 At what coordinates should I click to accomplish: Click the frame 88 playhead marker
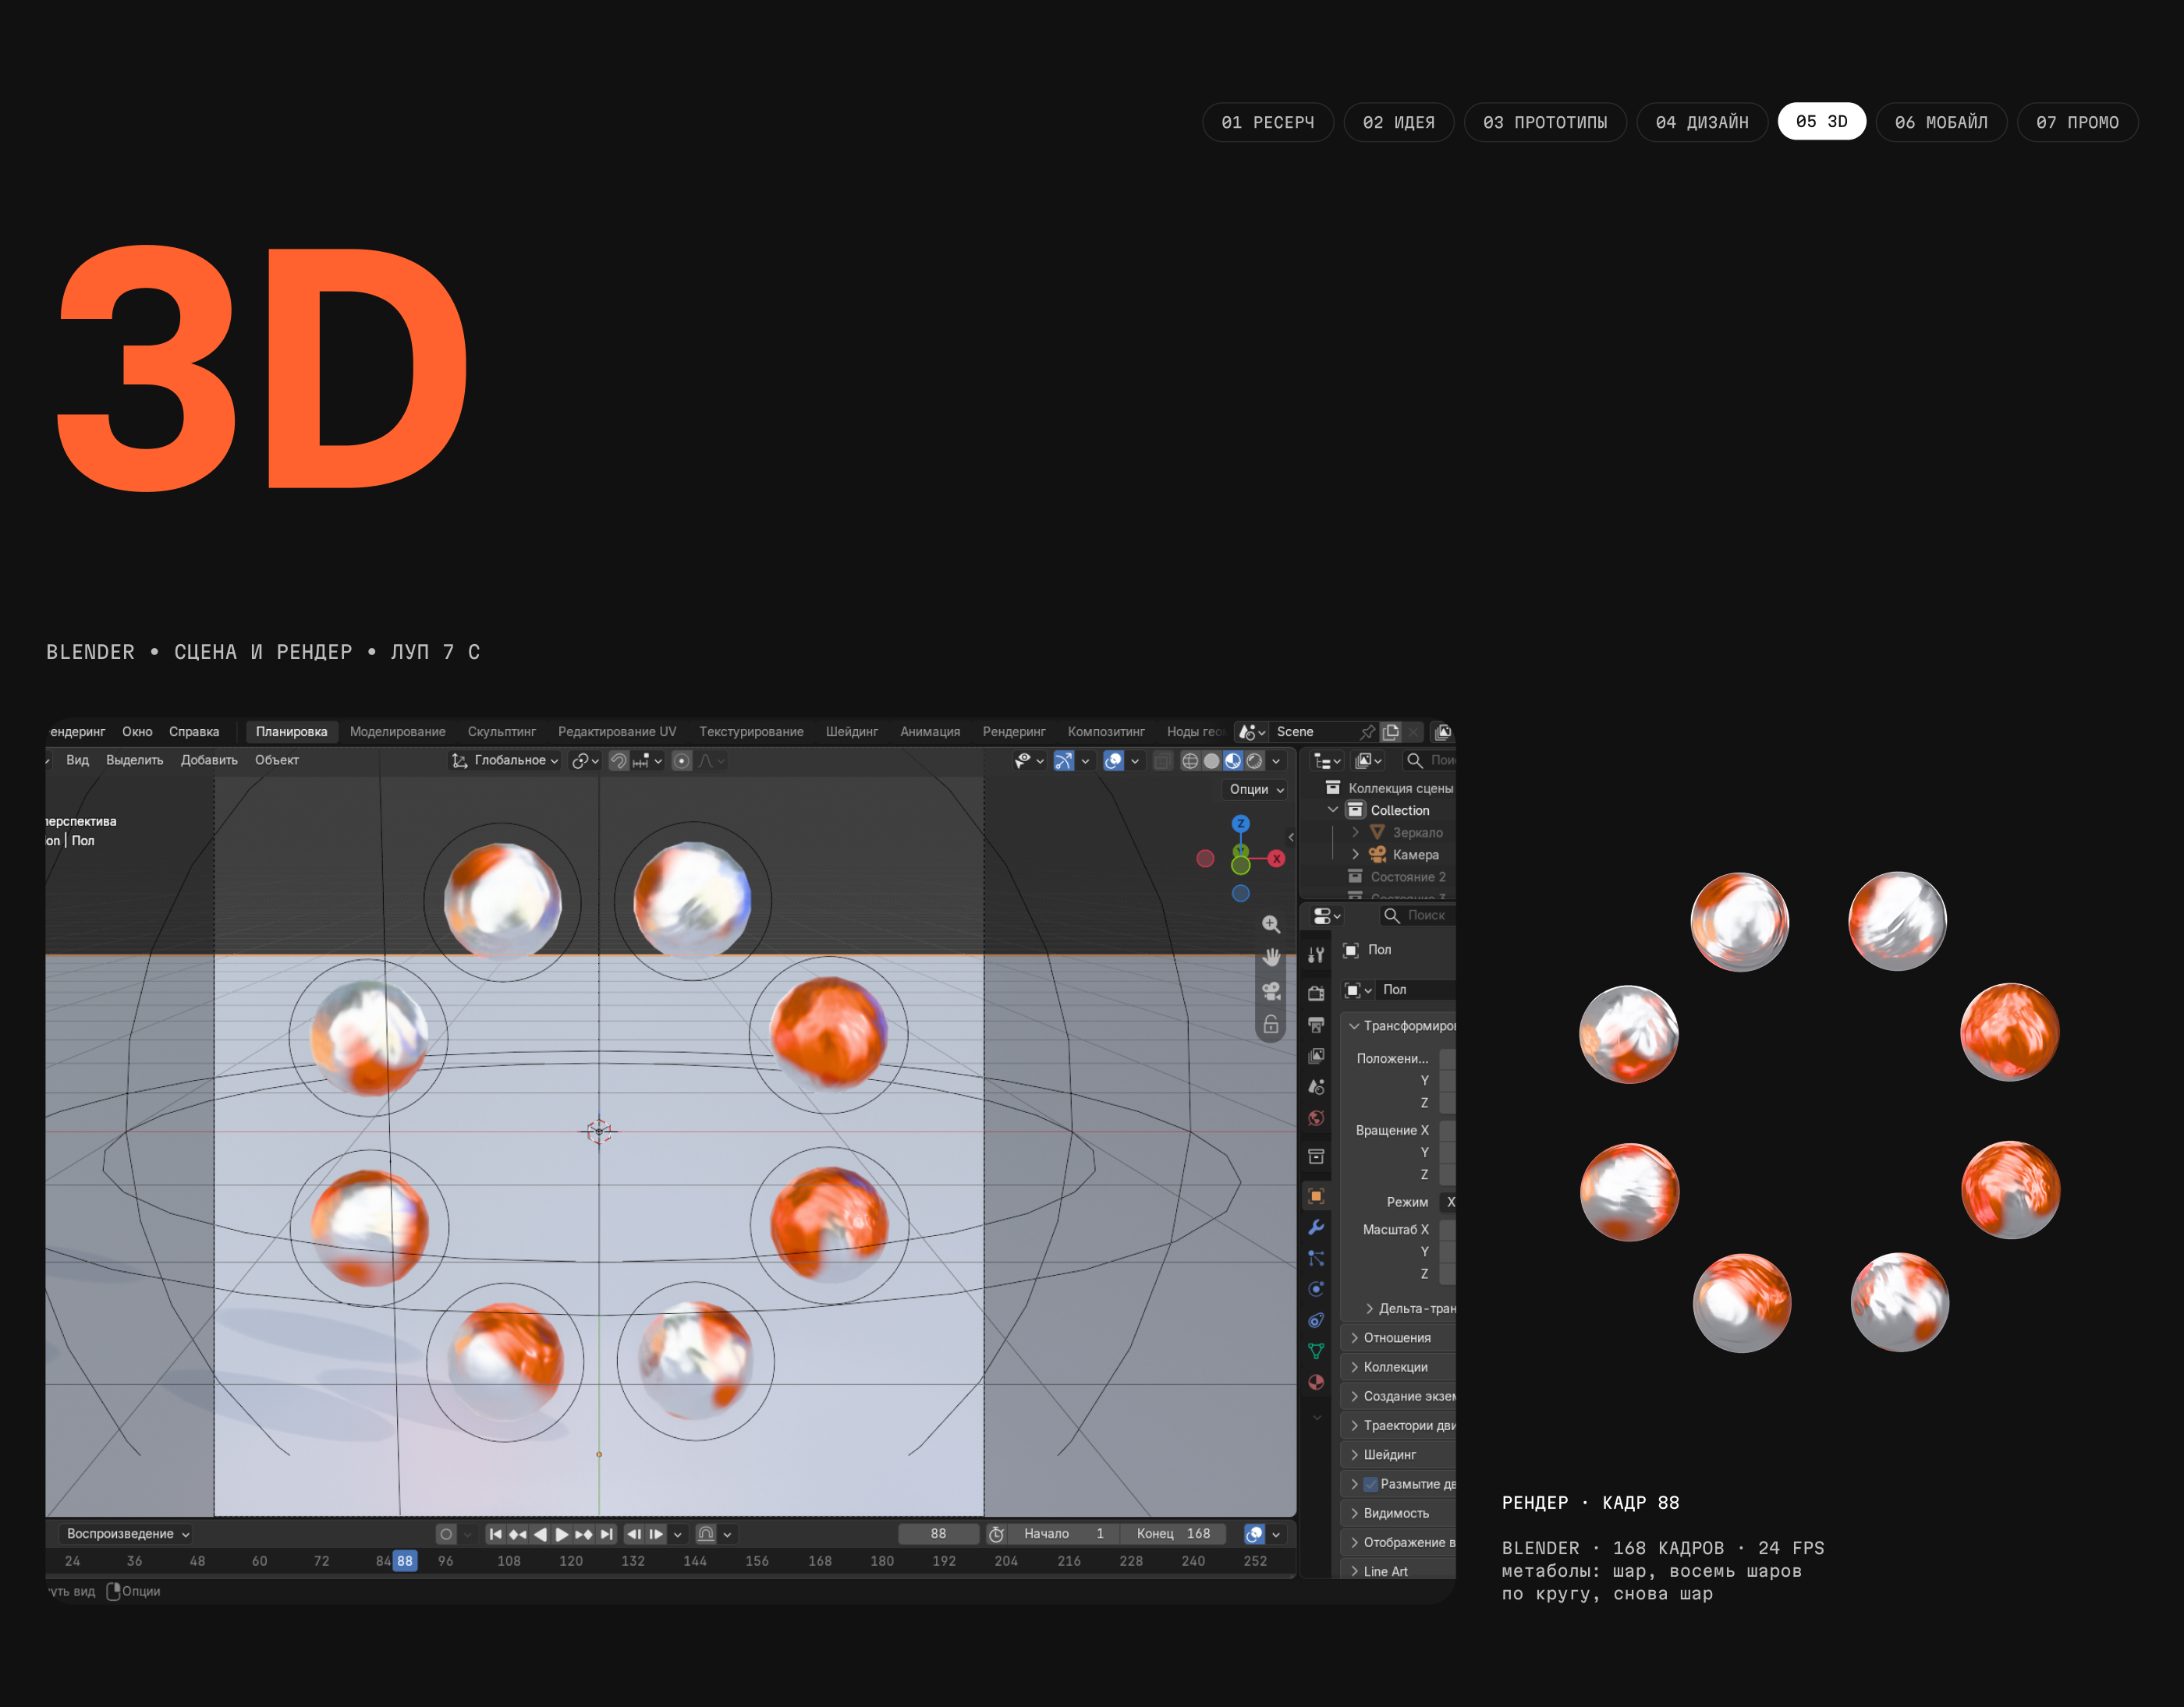tap(405, 1561)
